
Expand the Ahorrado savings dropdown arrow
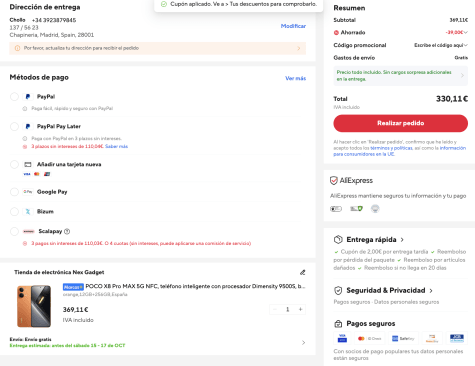tap(466, 32)
